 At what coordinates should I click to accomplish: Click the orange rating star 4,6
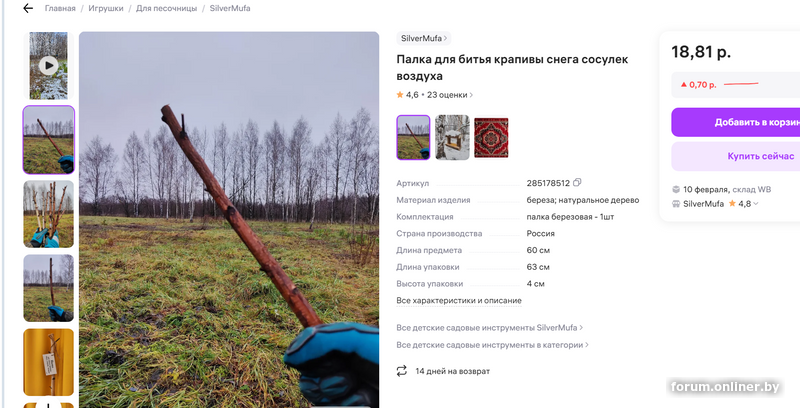coord(400,95)
